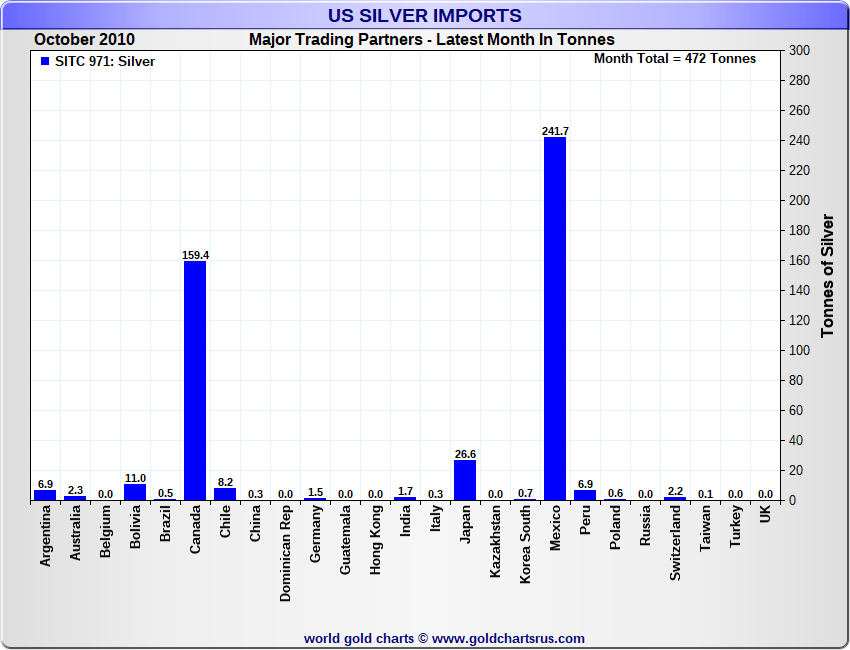Click the Bolivia bar at 11.0 tonnes
This screenshot has height=650, width=850.
135,492
